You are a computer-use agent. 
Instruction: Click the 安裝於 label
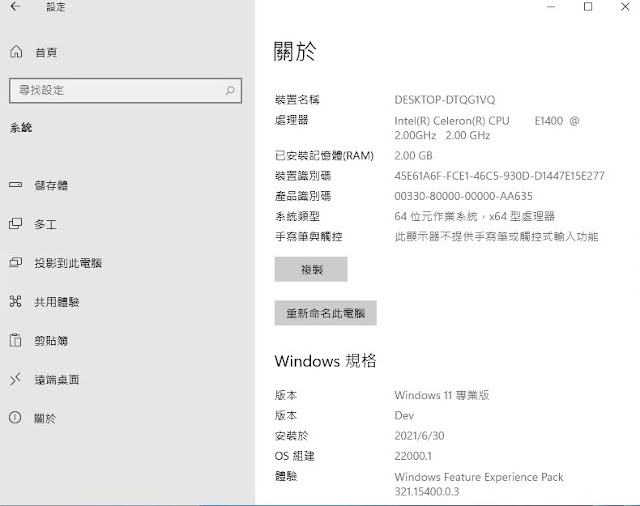(x=291, y=436)
